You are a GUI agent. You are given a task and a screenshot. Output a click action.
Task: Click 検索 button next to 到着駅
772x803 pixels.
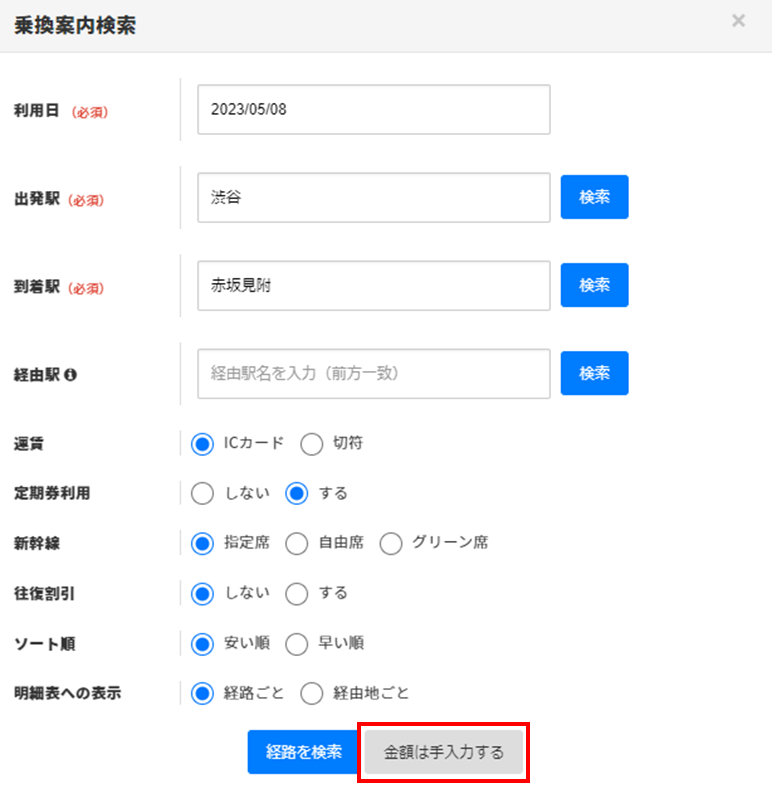click(594, 285)
